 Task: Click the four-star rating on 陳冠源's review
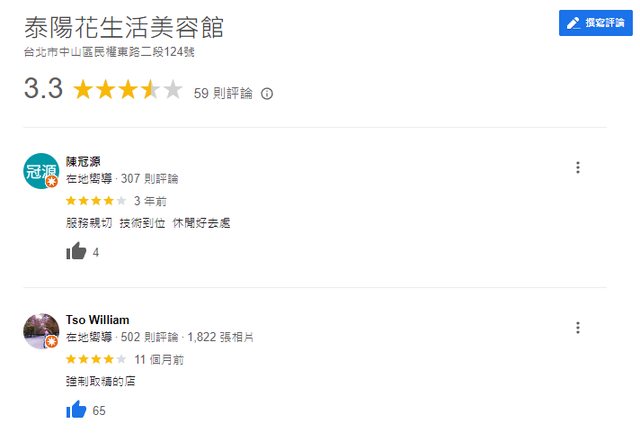coord(96,200)
